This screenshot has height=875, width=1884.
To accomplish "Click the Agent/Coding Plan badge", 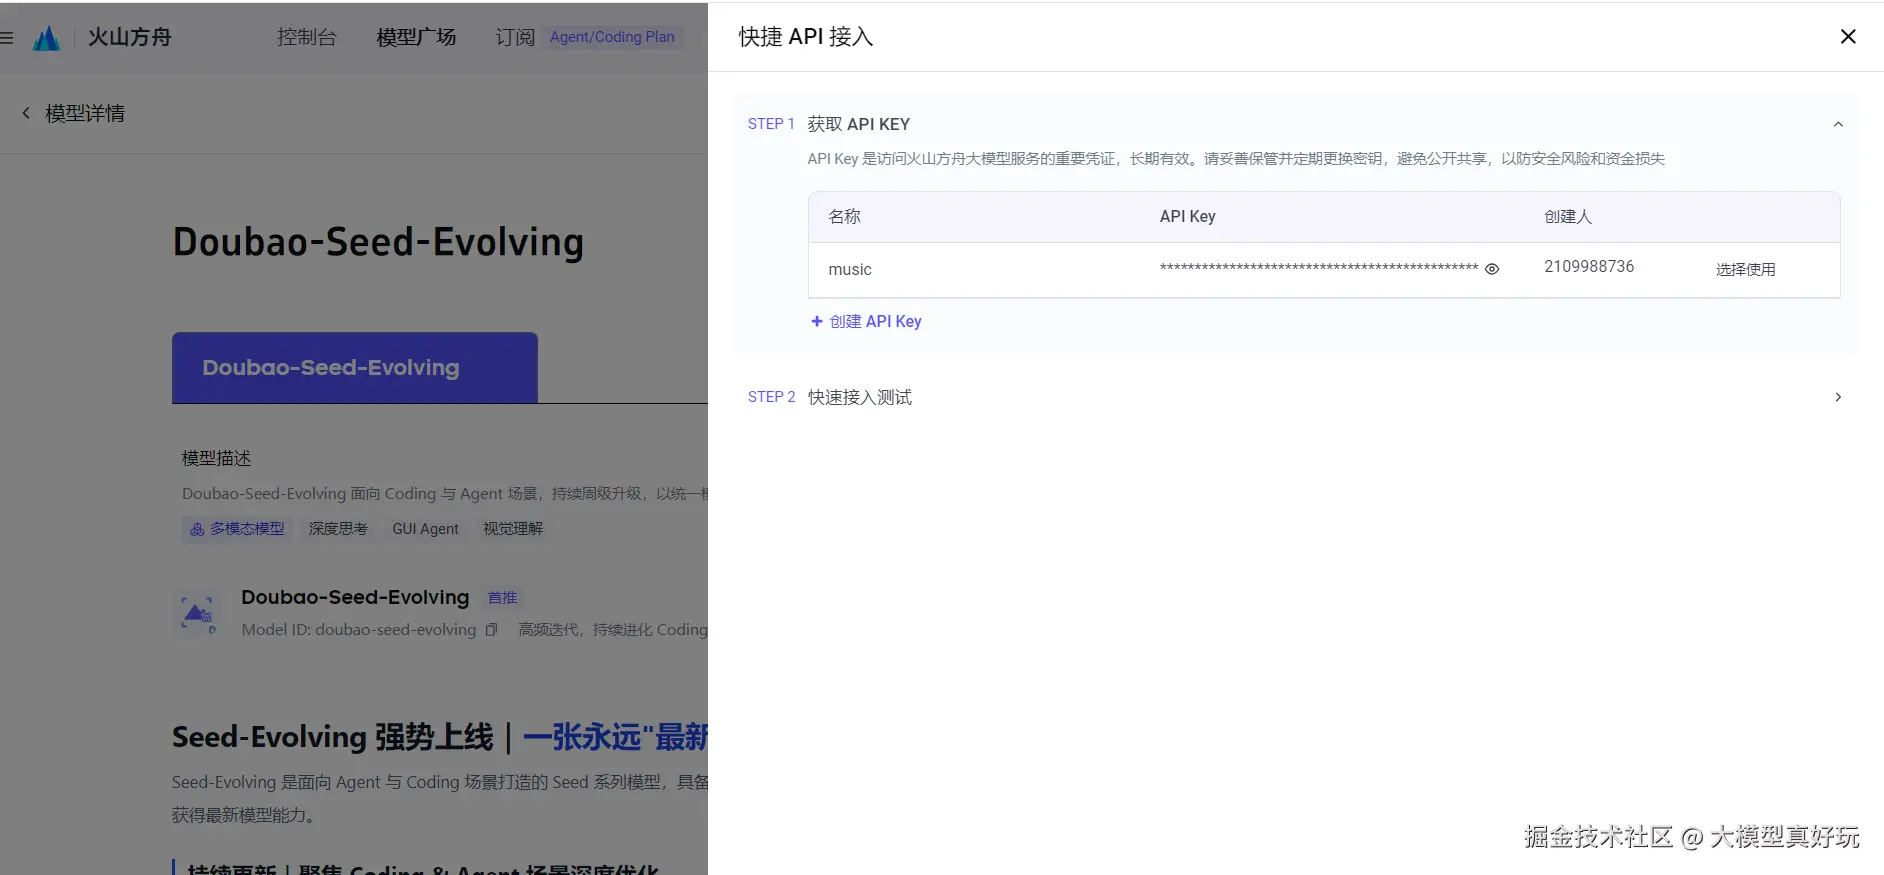I will [x=612, y=37].
